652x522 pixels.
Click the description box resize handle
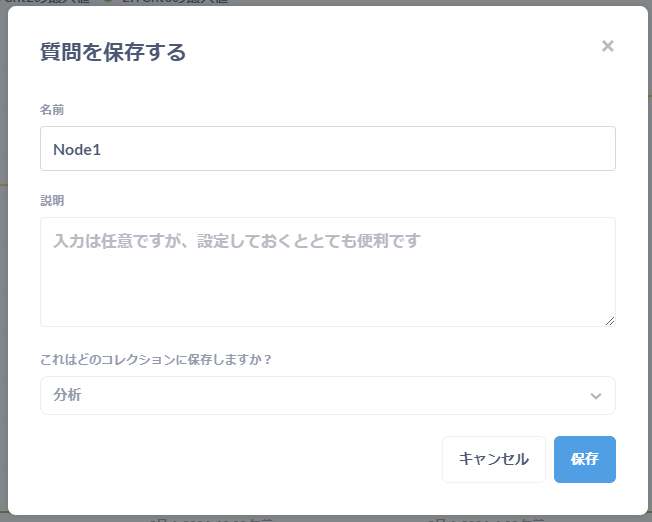point(609,319)
